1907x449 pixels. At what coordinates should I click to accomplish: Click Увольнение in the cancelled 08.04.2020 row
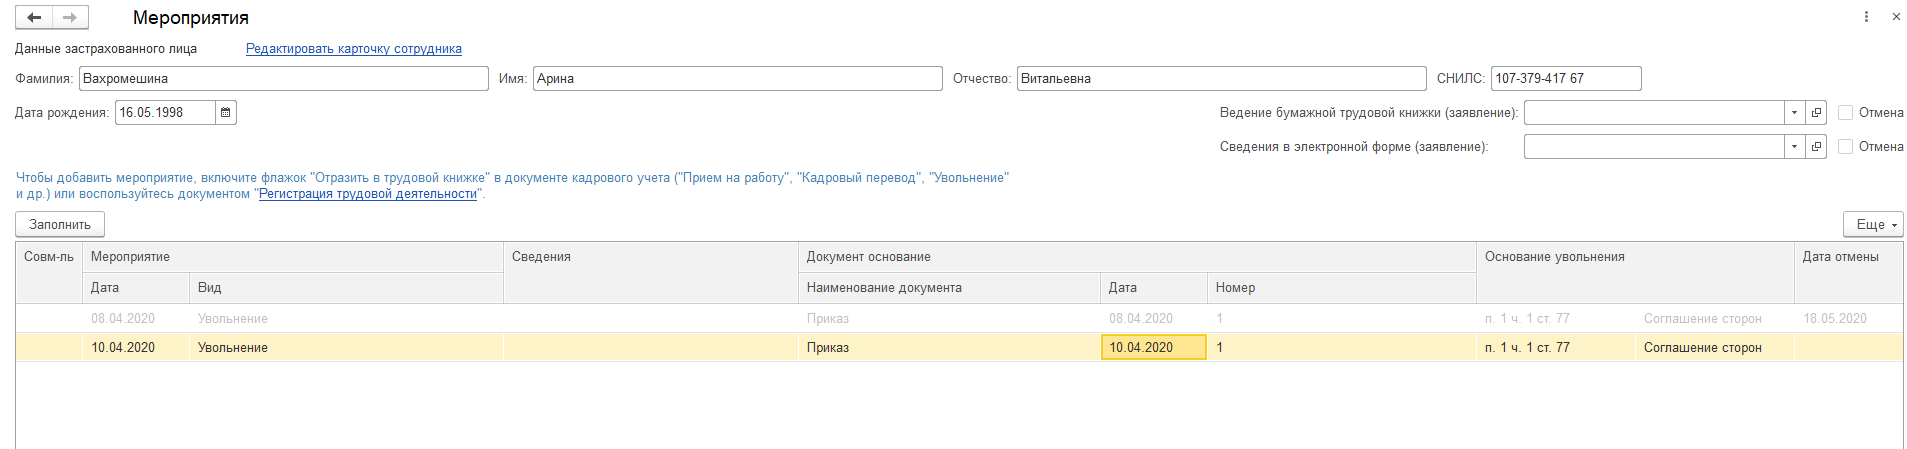click(x=346, y=319)
